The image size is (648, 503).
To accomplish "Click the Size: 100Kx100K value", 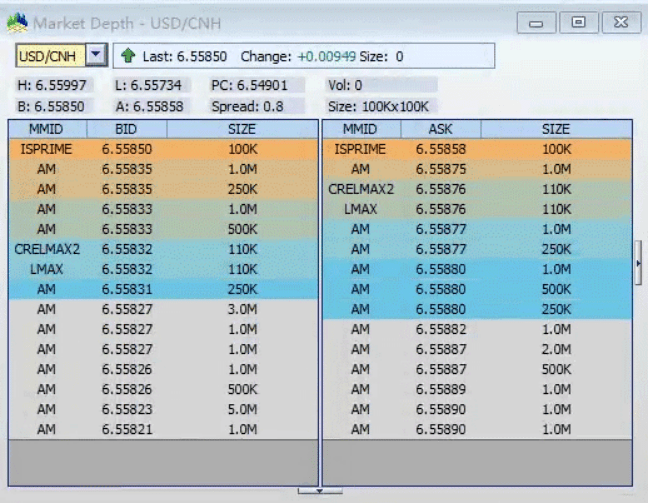I will tap(379, 107).
